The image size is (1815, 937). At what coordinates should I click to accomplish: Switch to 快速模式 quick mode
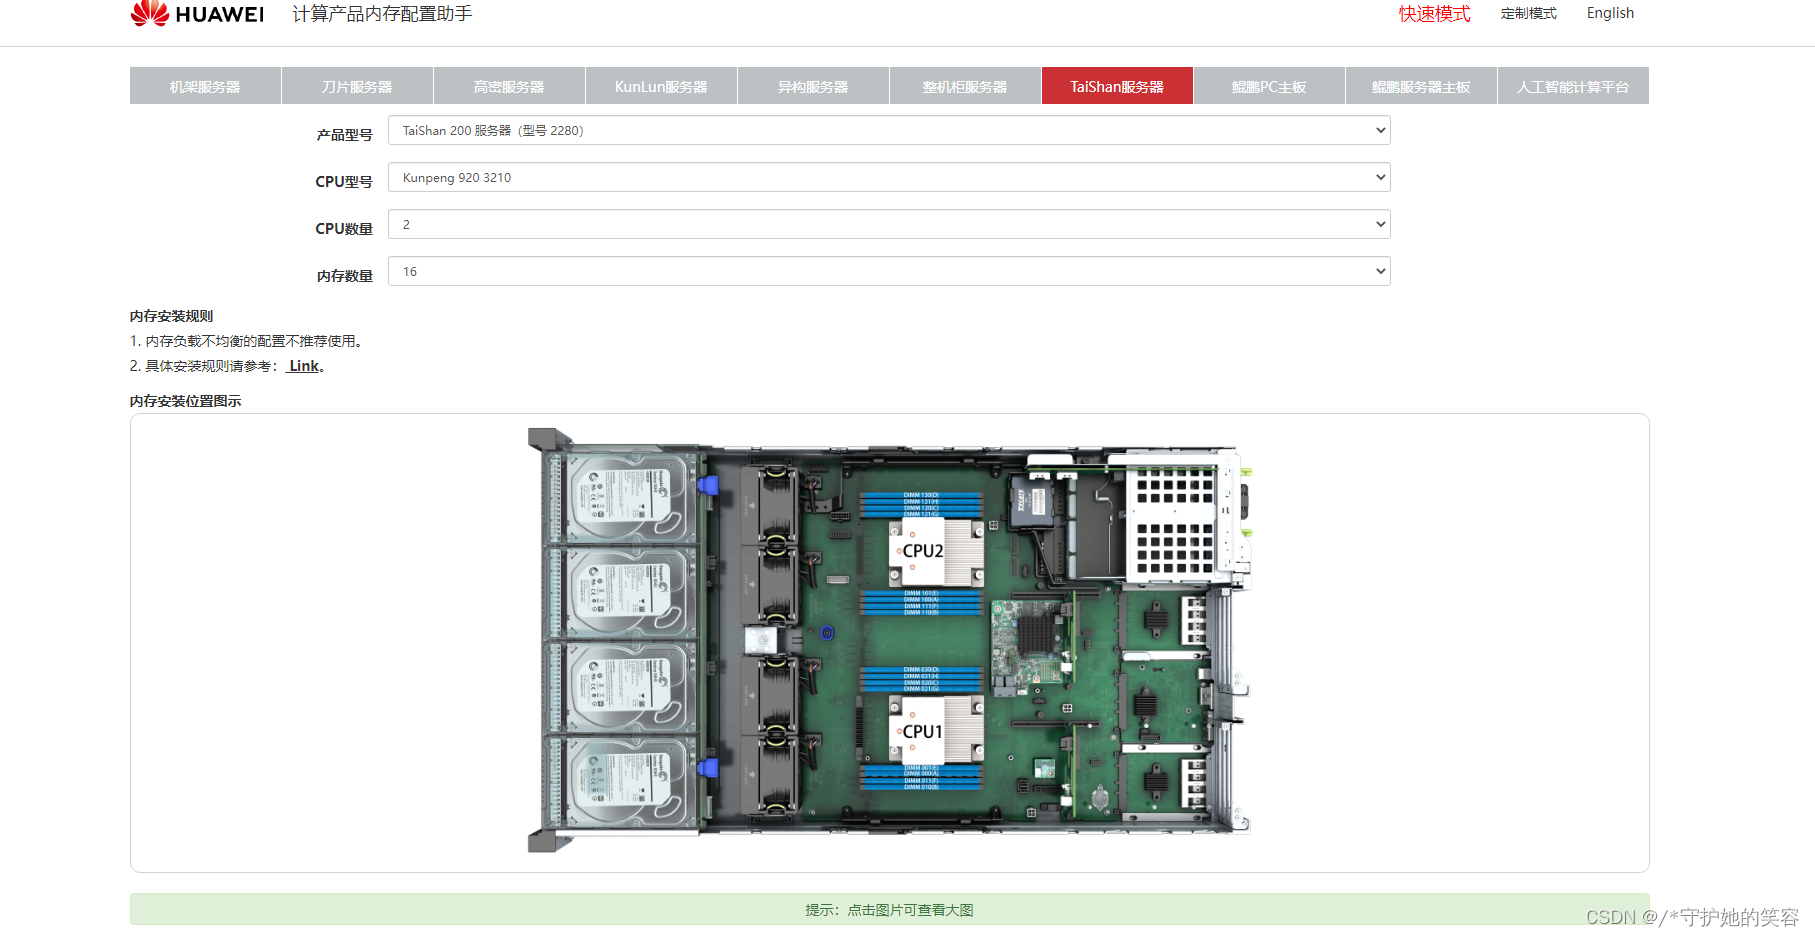(1434, 13)
